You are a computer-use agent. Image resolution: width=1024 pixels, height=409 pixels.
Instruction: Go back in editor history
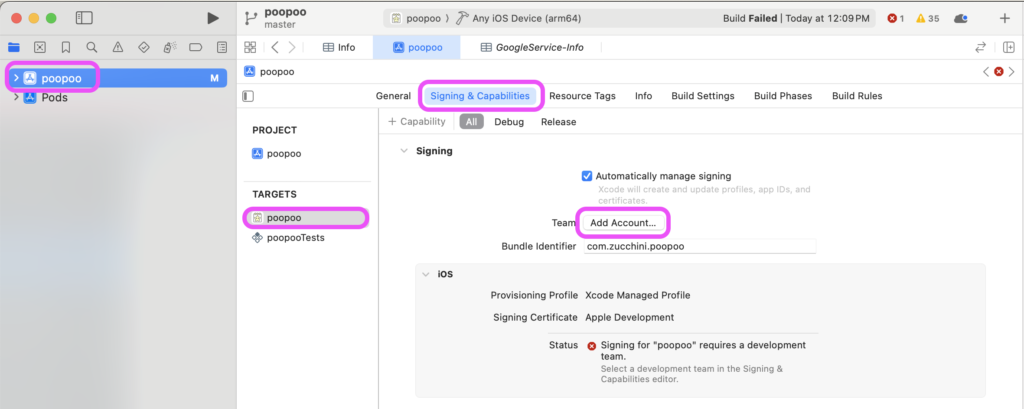(275, 47)
